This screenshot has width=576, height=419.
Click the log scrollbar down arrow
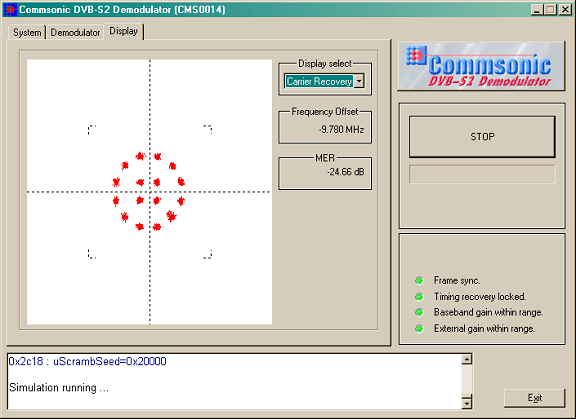click(x=467, y=403)
